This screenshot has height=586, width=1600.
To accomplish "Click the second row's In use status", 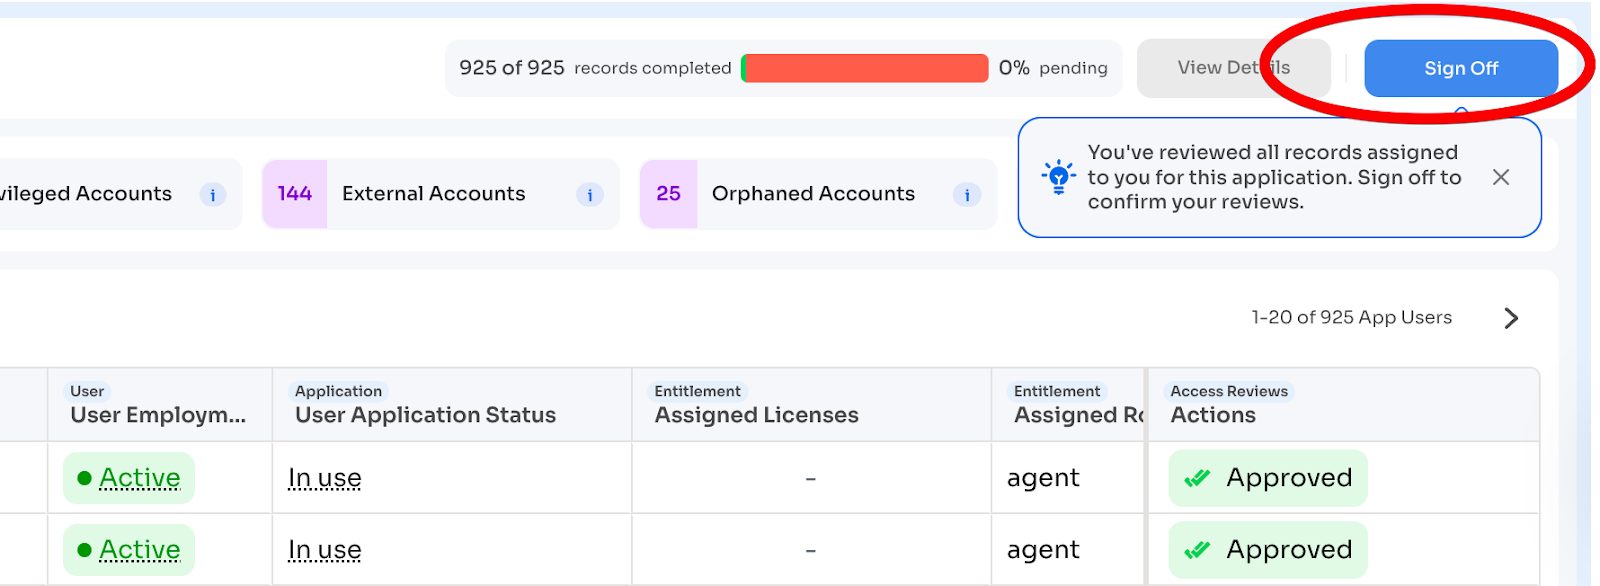I will (x=325, y=550).
